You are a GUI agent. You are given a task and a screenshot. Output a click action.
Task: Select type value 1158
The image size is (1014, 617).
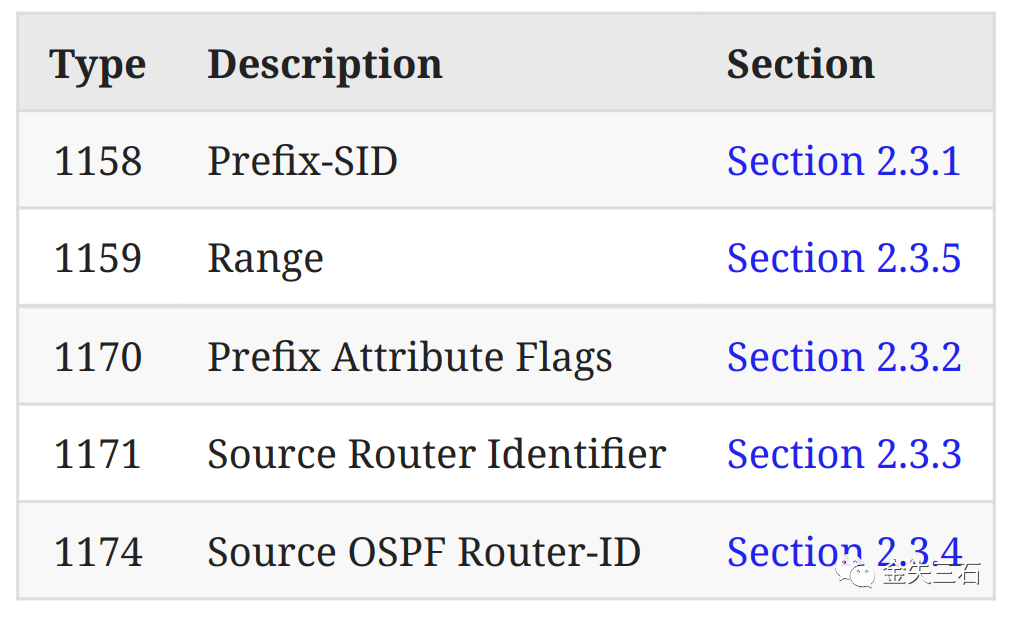(97, 161)
